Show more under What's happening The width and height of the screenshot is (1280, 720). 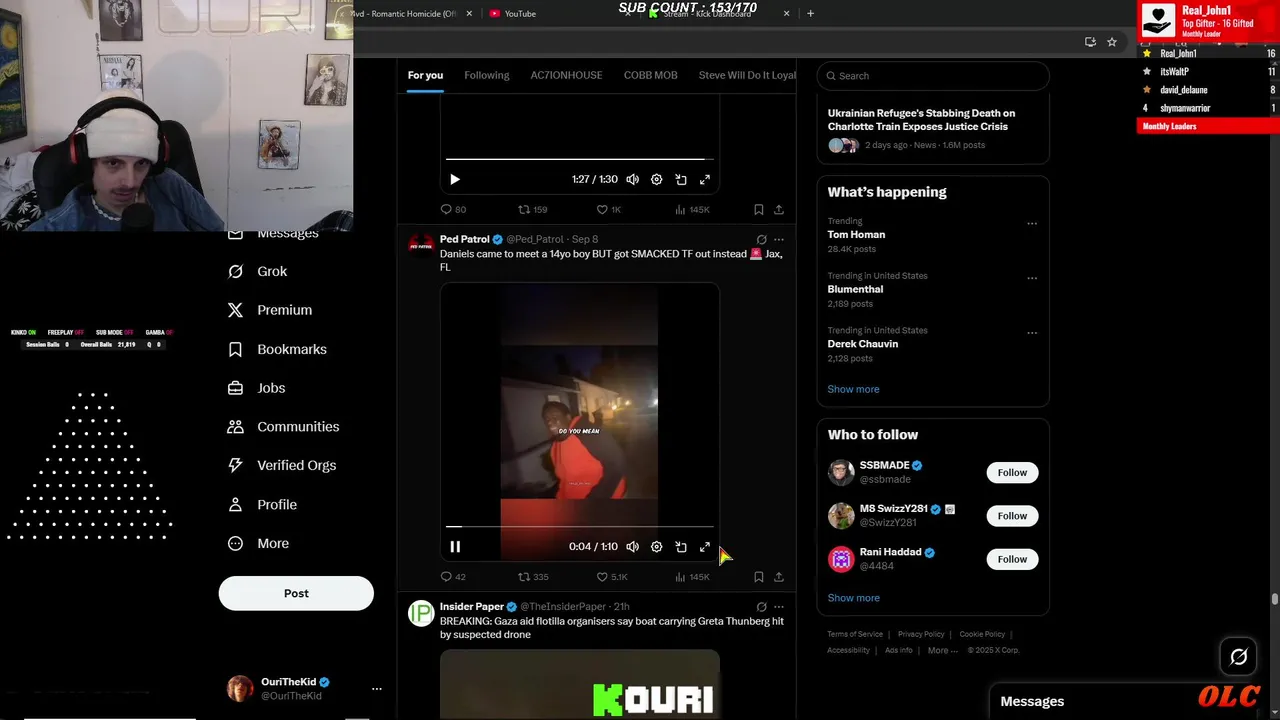click(x=853, y=389)
